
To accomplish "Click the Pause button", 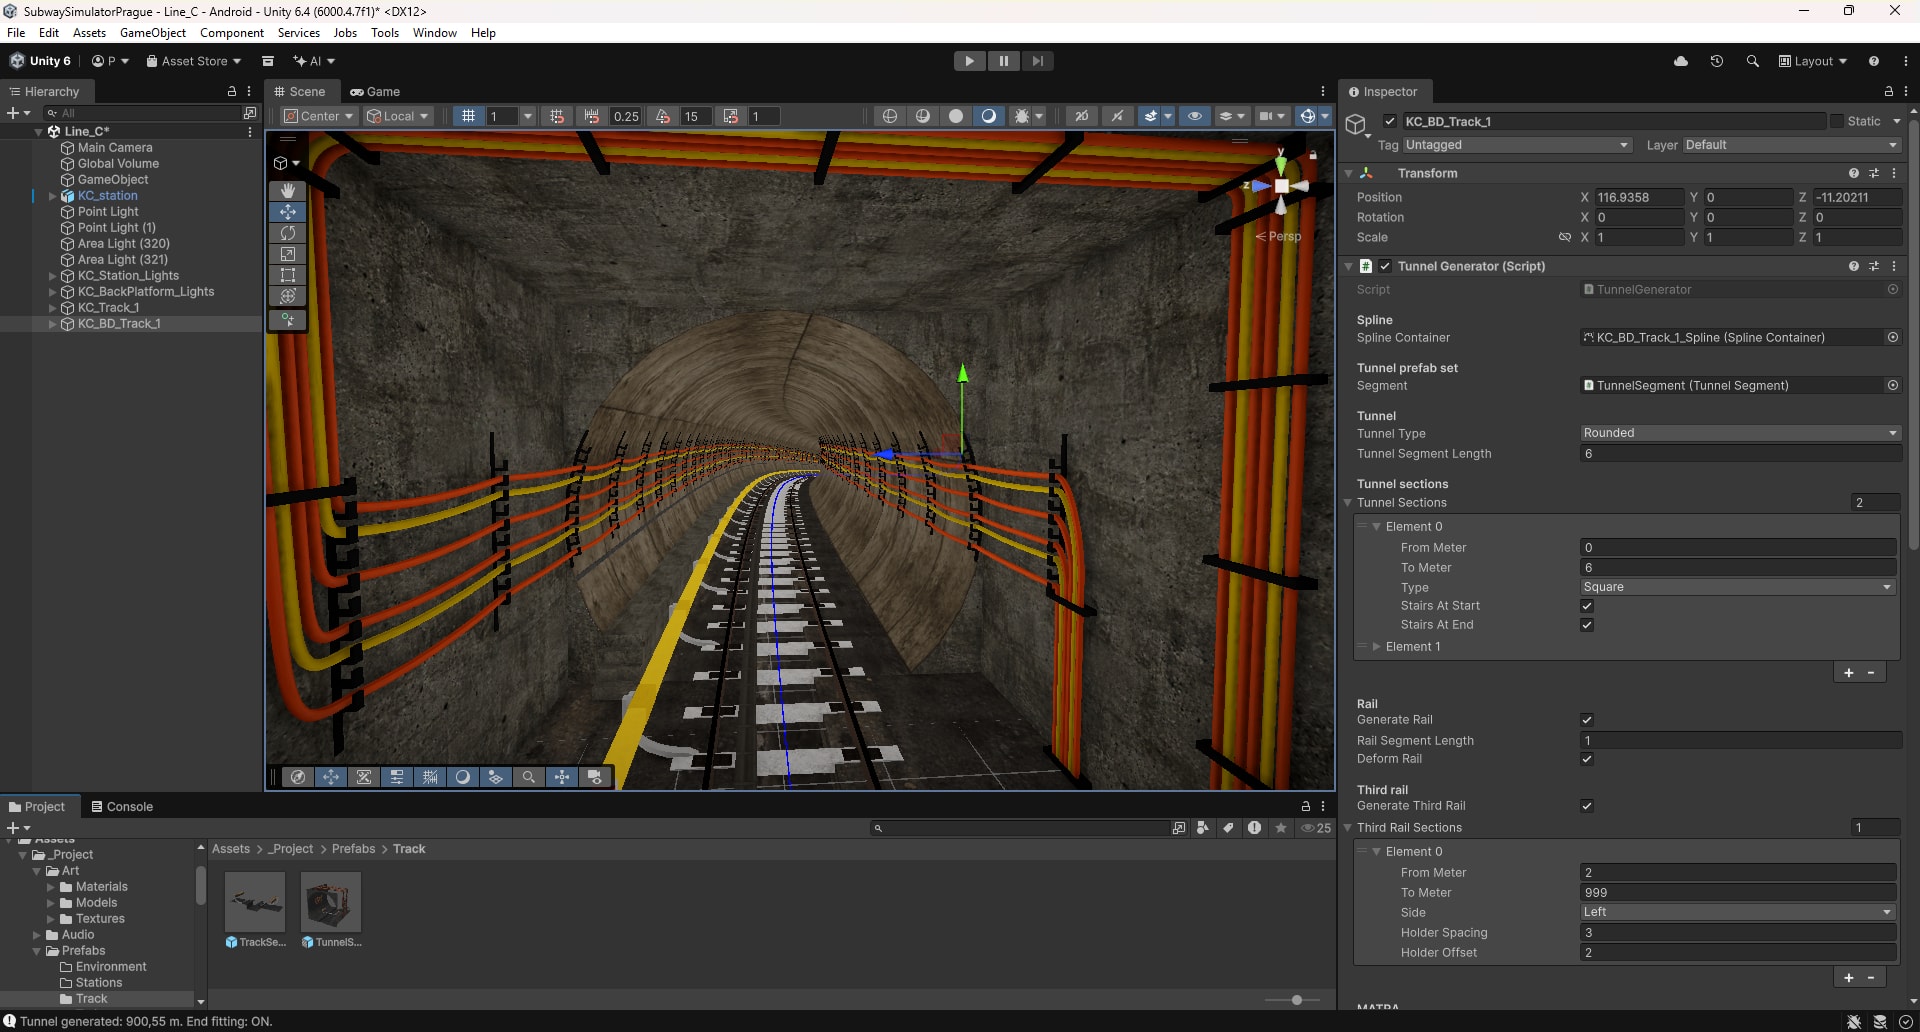I will tap(1003, 61).
